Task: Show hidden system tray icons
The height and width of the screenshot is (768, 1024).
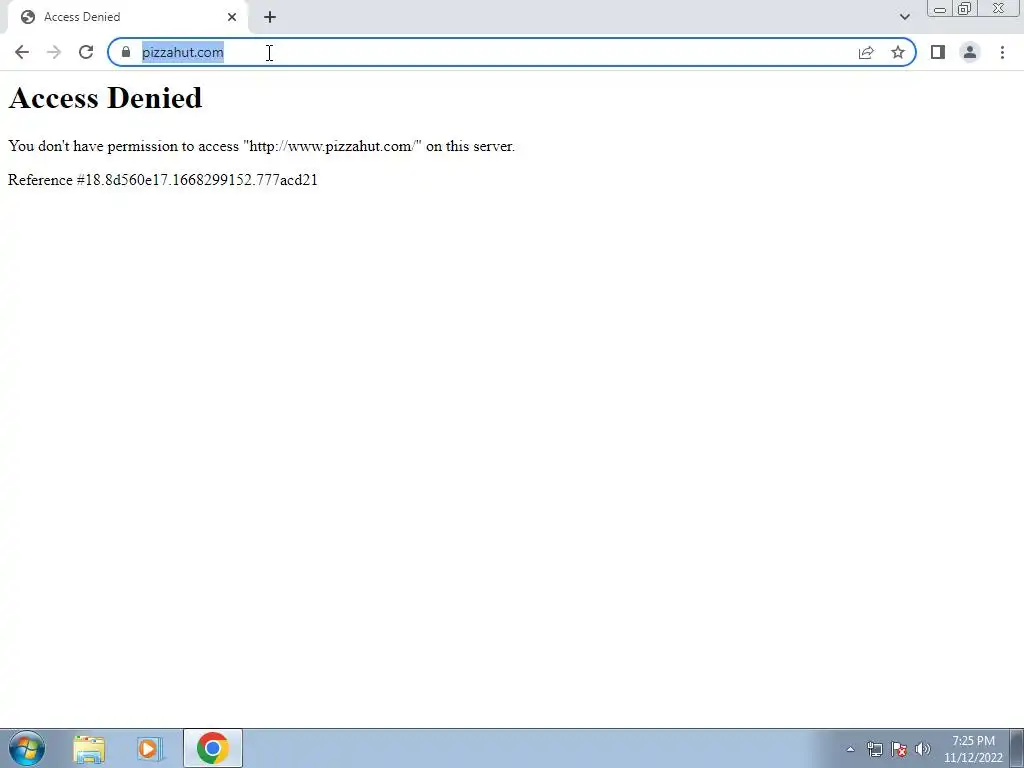Action: (850, 749)
